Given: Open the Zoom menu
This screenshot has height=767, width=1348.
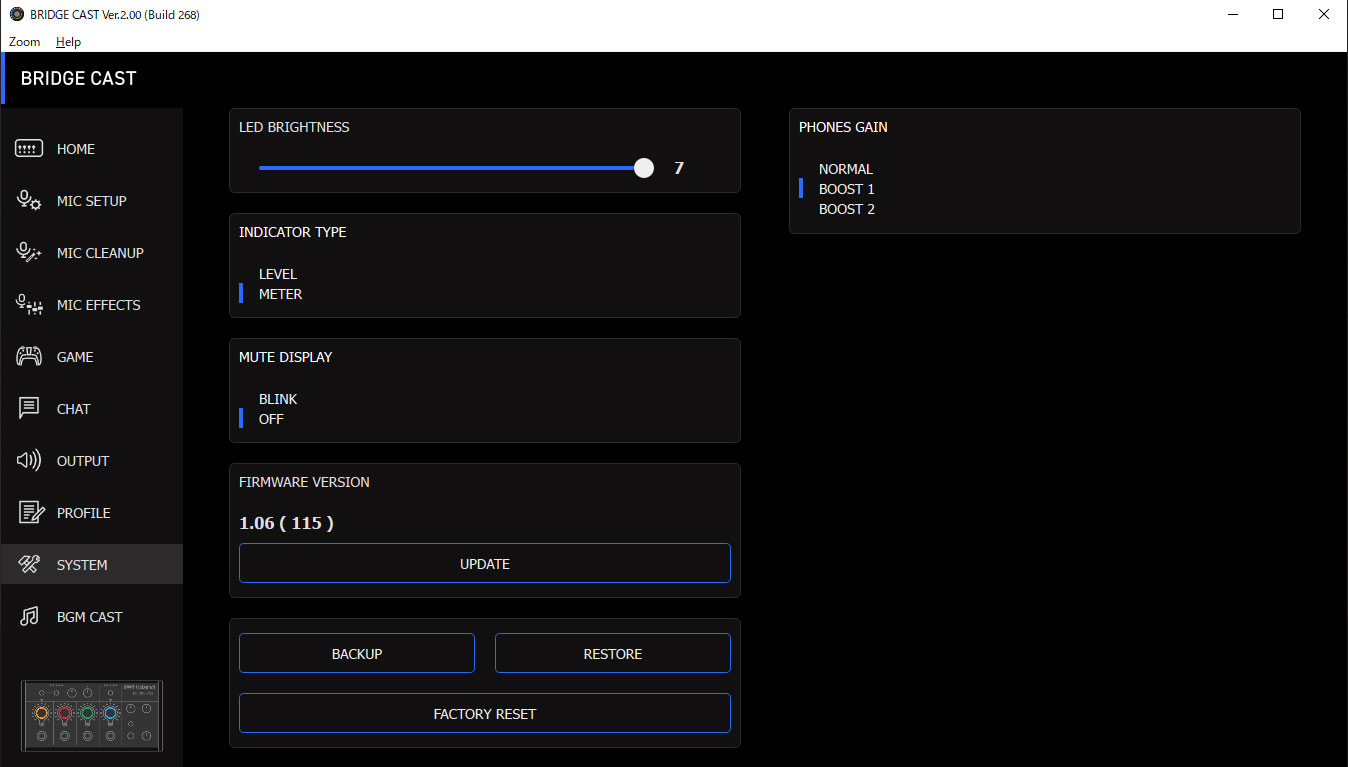Looking at the screenshot, I should pos(25,42).
